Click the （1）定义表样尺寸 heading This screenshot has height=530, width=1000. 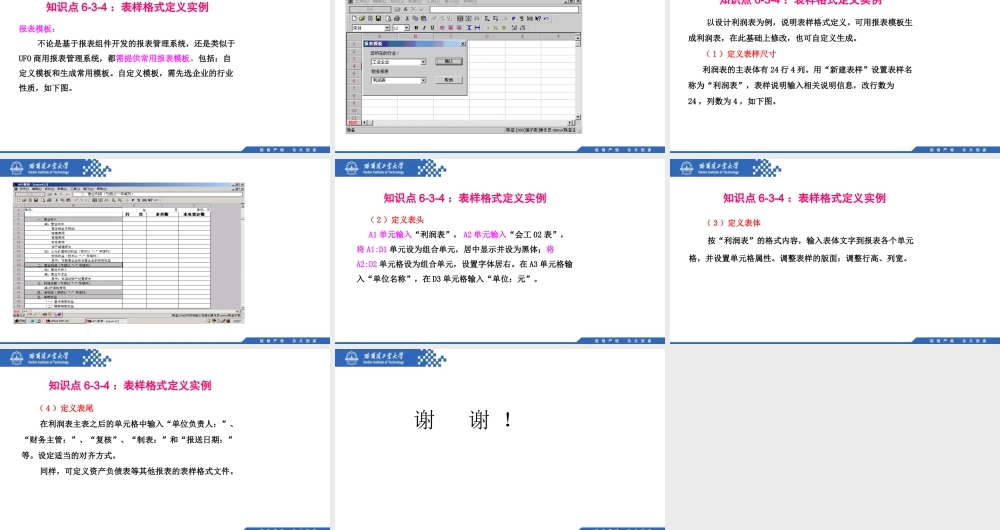pos(740,54)
